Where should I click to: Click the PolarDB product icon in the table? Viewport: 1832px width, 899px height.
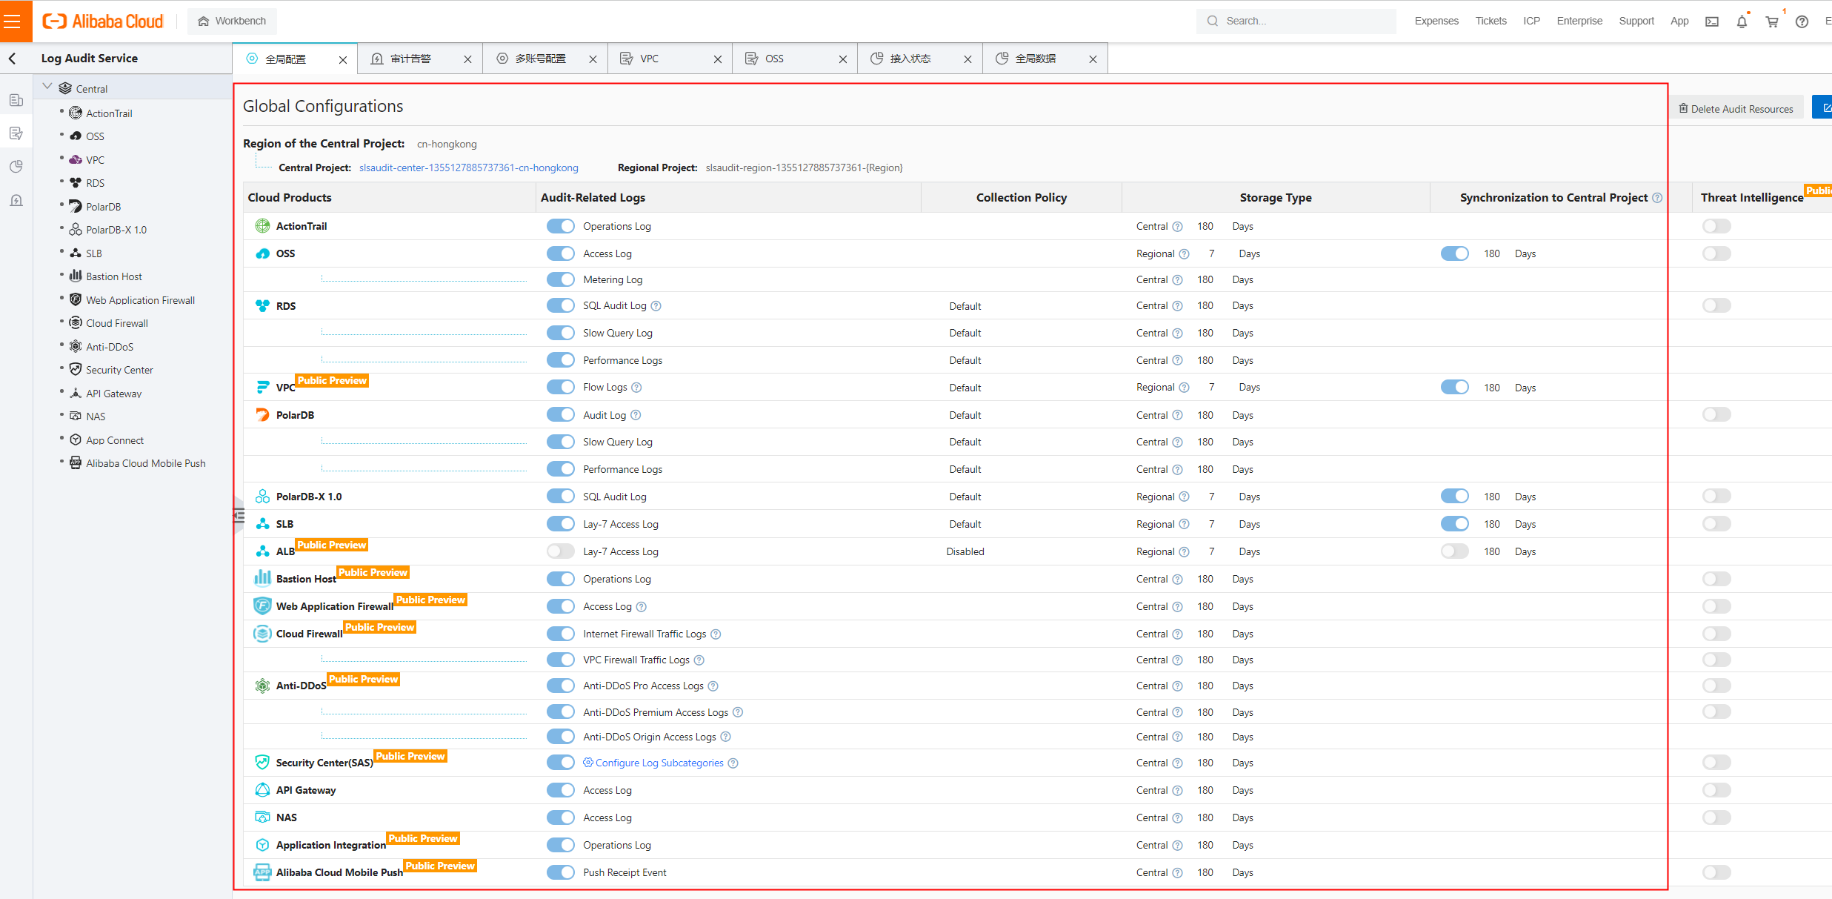pos(262,414)
